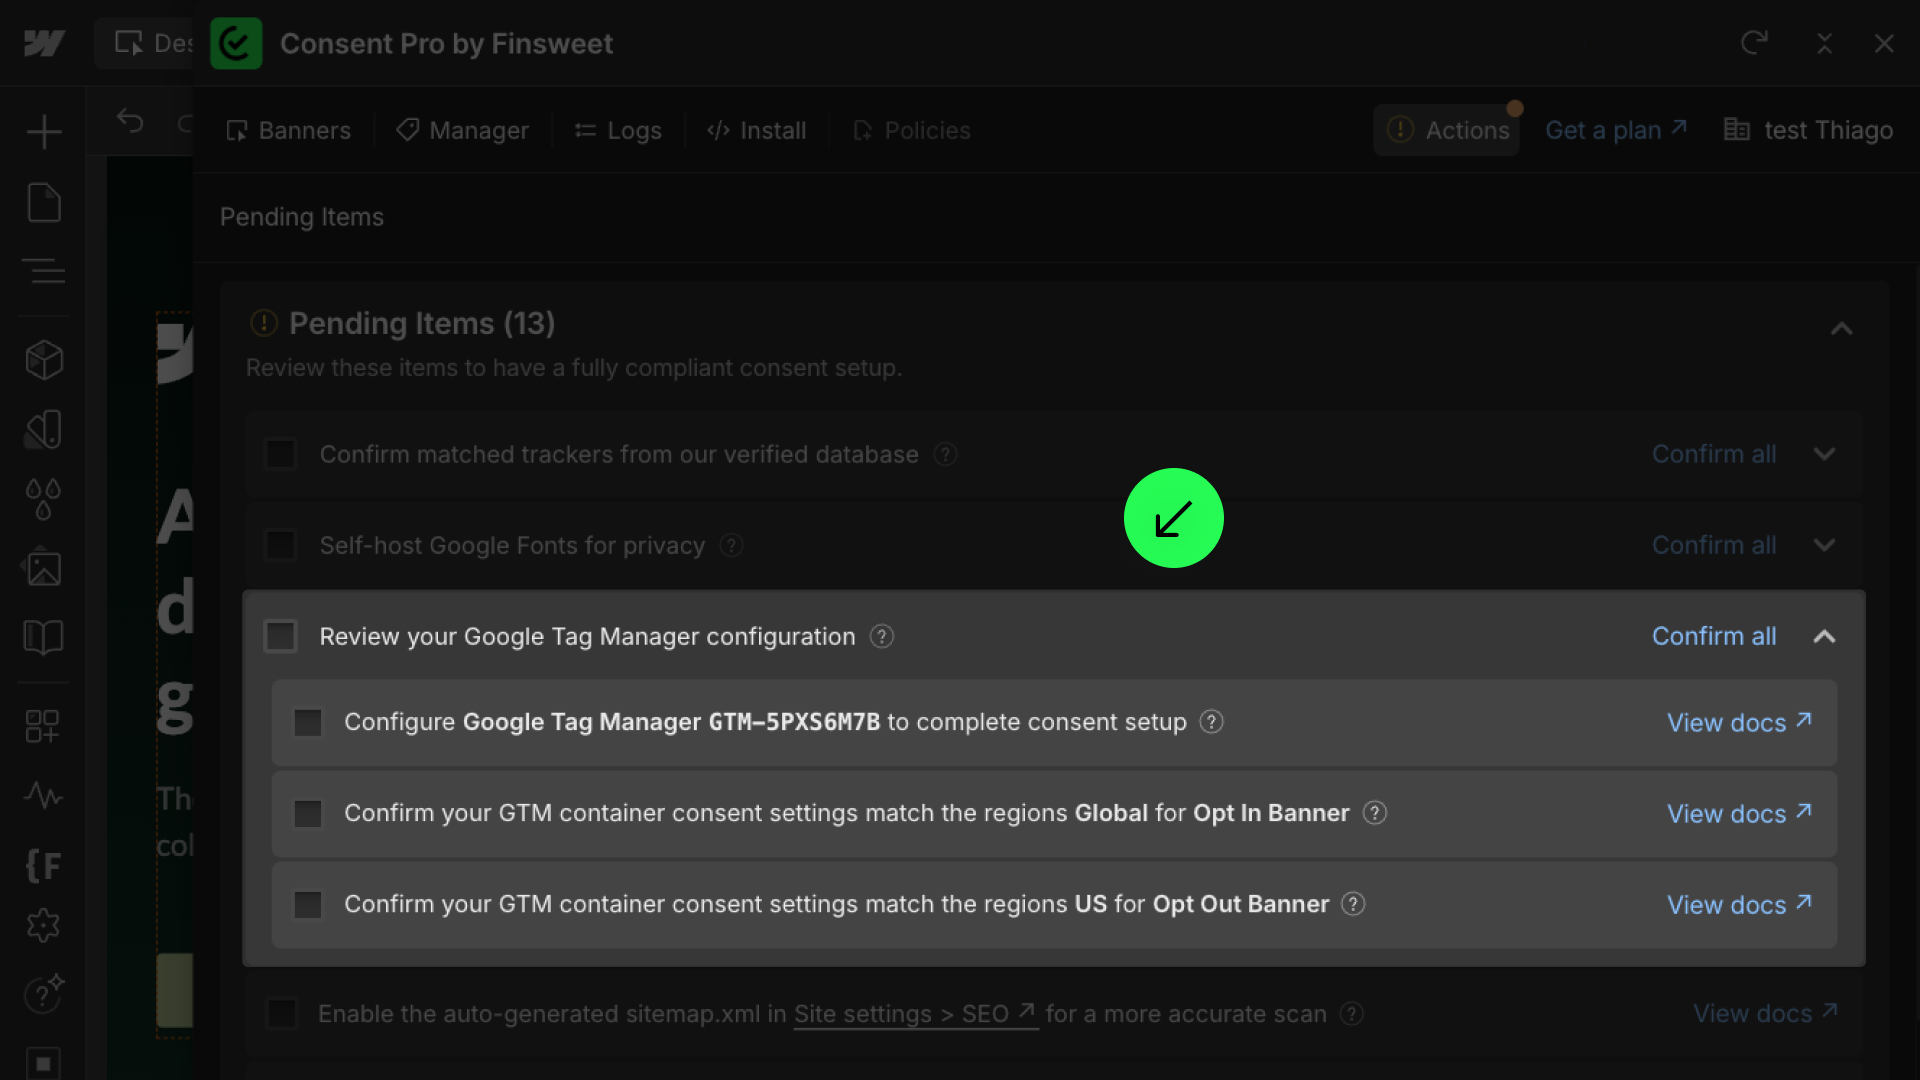Image resolution: width=1920 pixels, height=1080 pixels.
Task: Open the Assets image icon in sidebar
Action: [43, 568]
